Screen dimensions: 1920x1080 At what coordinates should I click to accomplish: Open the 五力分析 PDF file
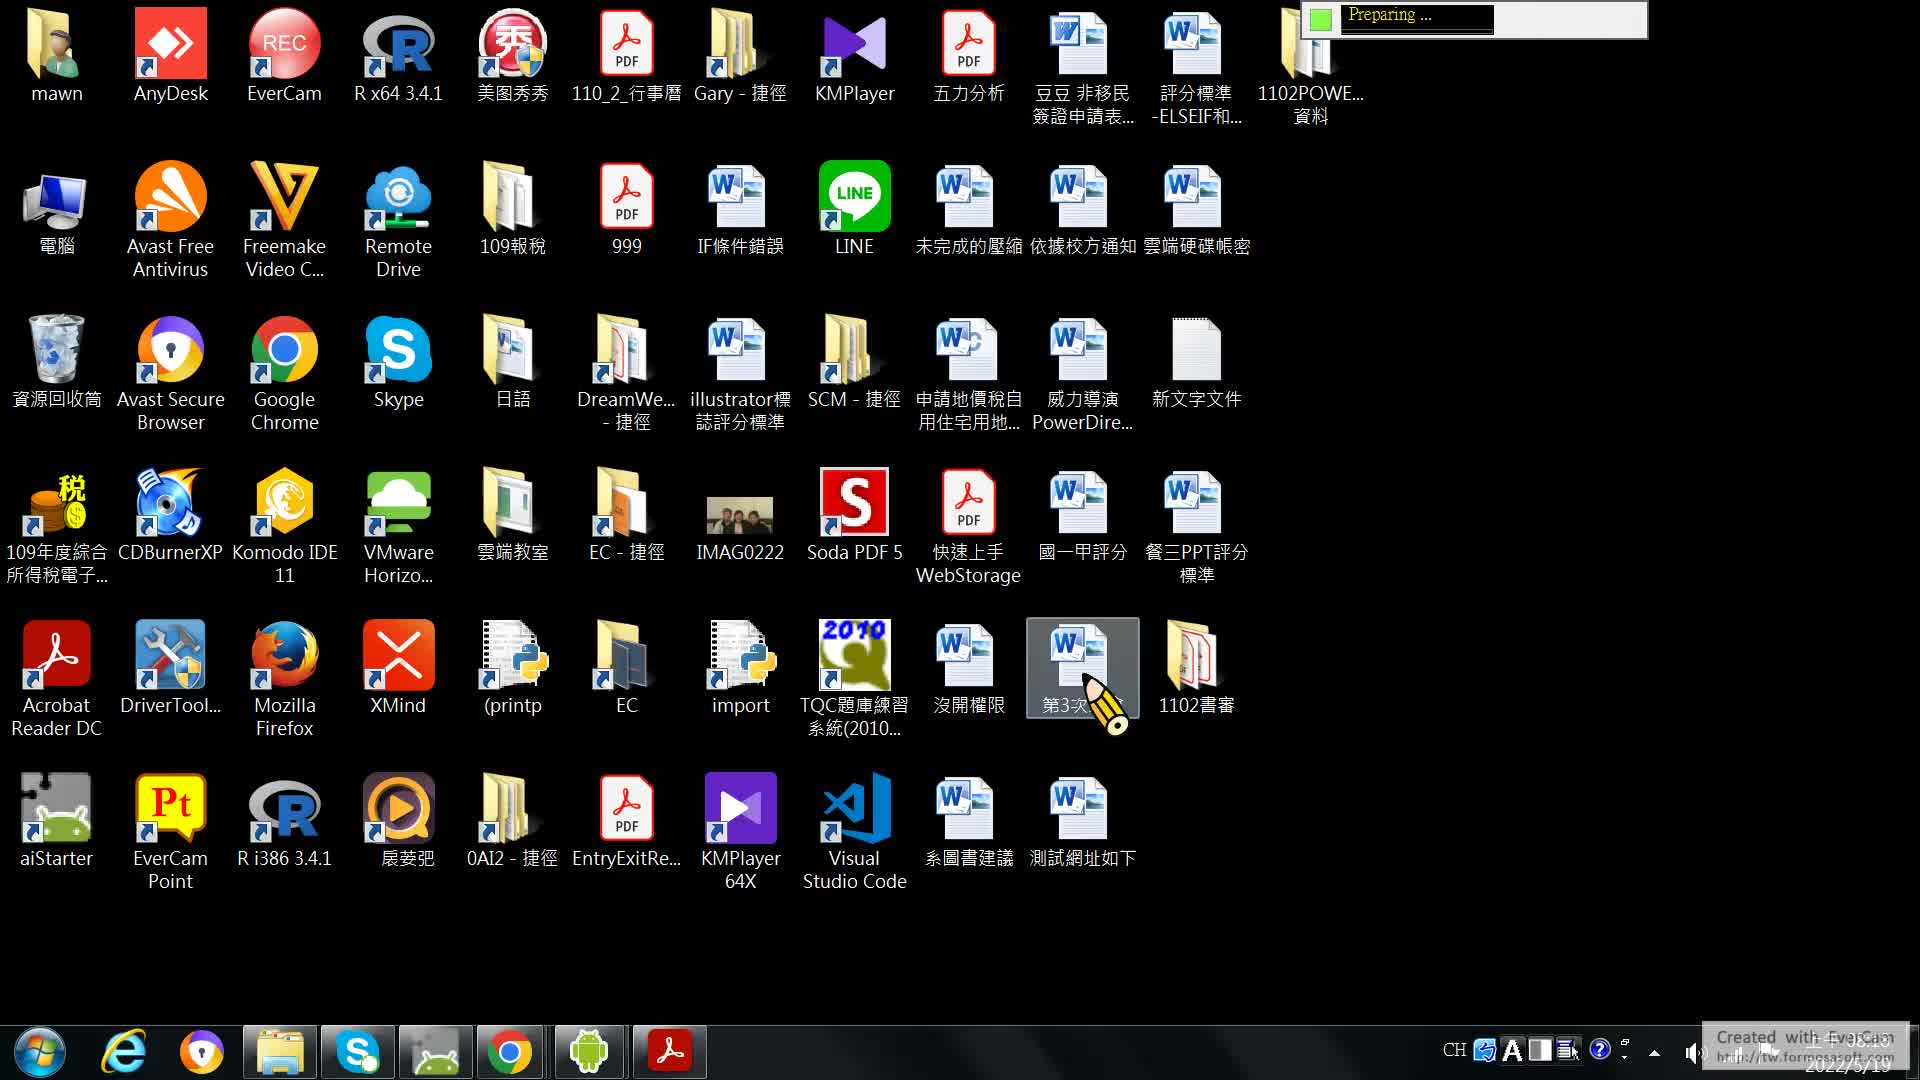(x=968, y=56)
